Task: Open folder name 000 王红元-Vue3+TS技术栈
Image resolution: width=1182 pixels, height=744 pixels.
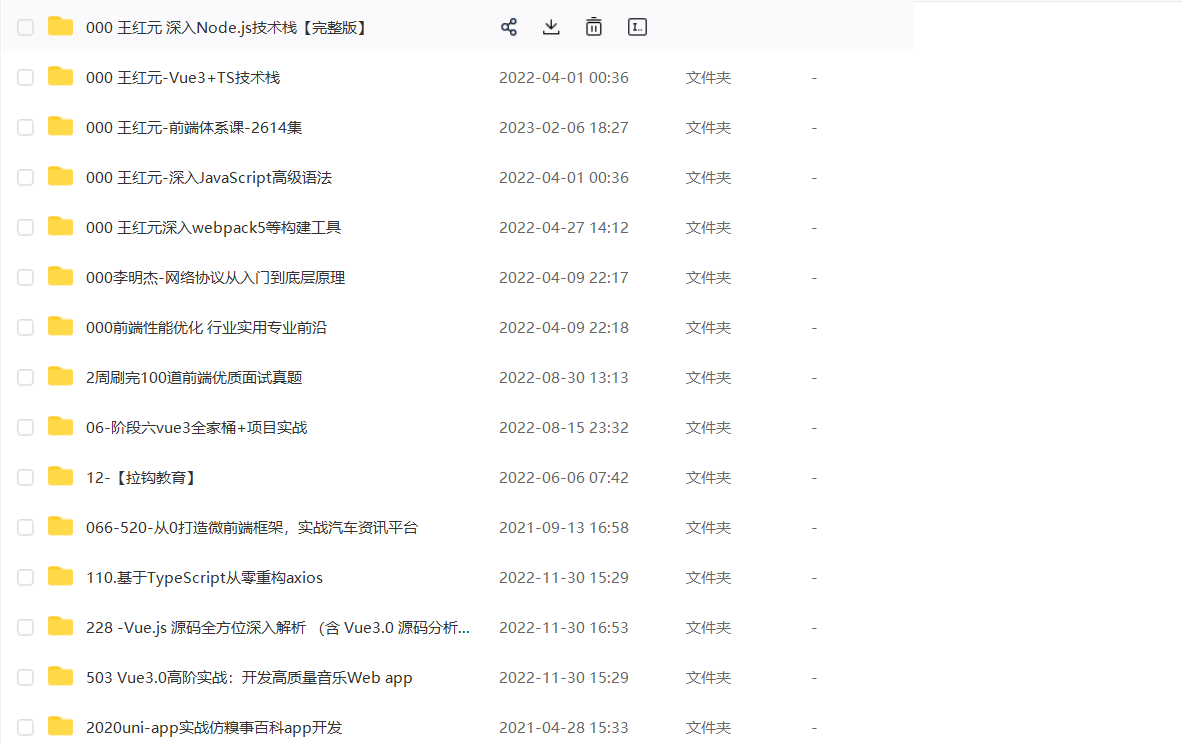Action: click(183, 78)
